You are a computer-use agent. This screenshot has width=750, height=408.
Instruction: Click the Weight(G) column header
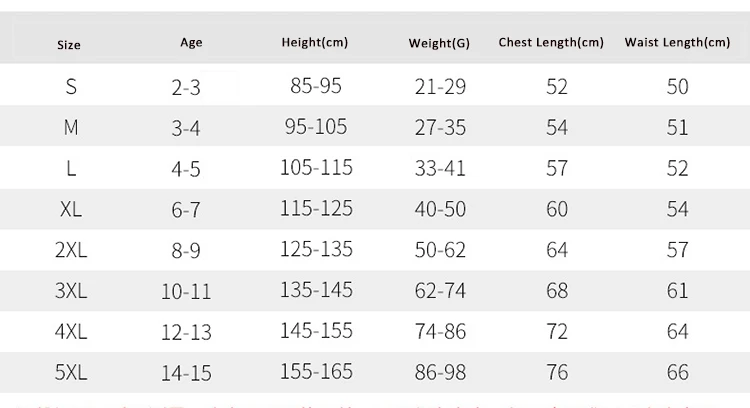coord(439,43)
